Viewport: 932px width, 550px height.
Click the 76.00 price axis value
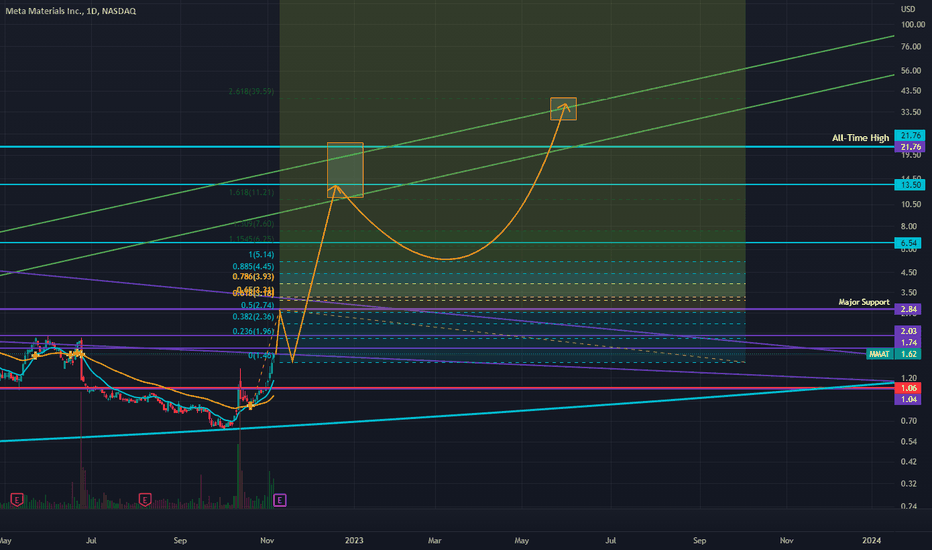pos(911,47)
